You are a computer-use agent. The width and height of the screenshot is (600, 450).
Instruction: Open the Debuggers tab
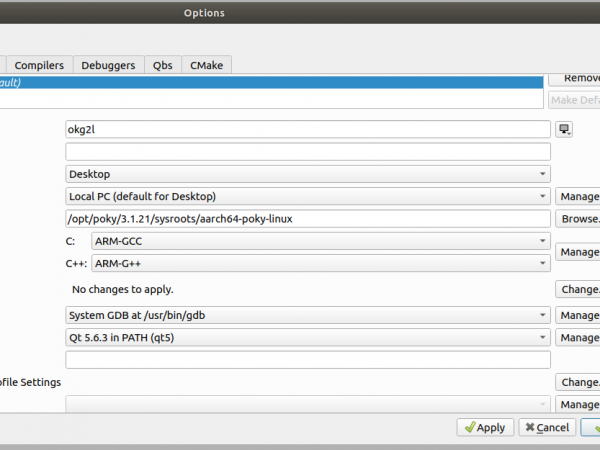coord(108,65)
